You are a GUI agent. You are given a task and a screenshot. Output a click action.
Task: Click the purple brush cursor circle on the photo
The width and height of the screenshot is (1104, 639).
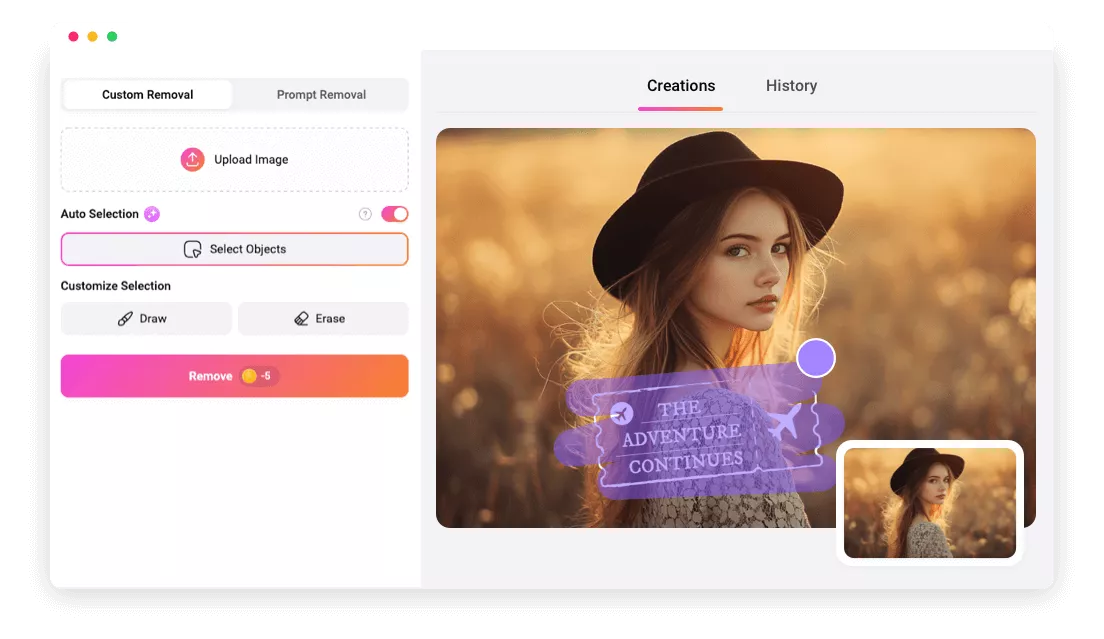(816, 358)
